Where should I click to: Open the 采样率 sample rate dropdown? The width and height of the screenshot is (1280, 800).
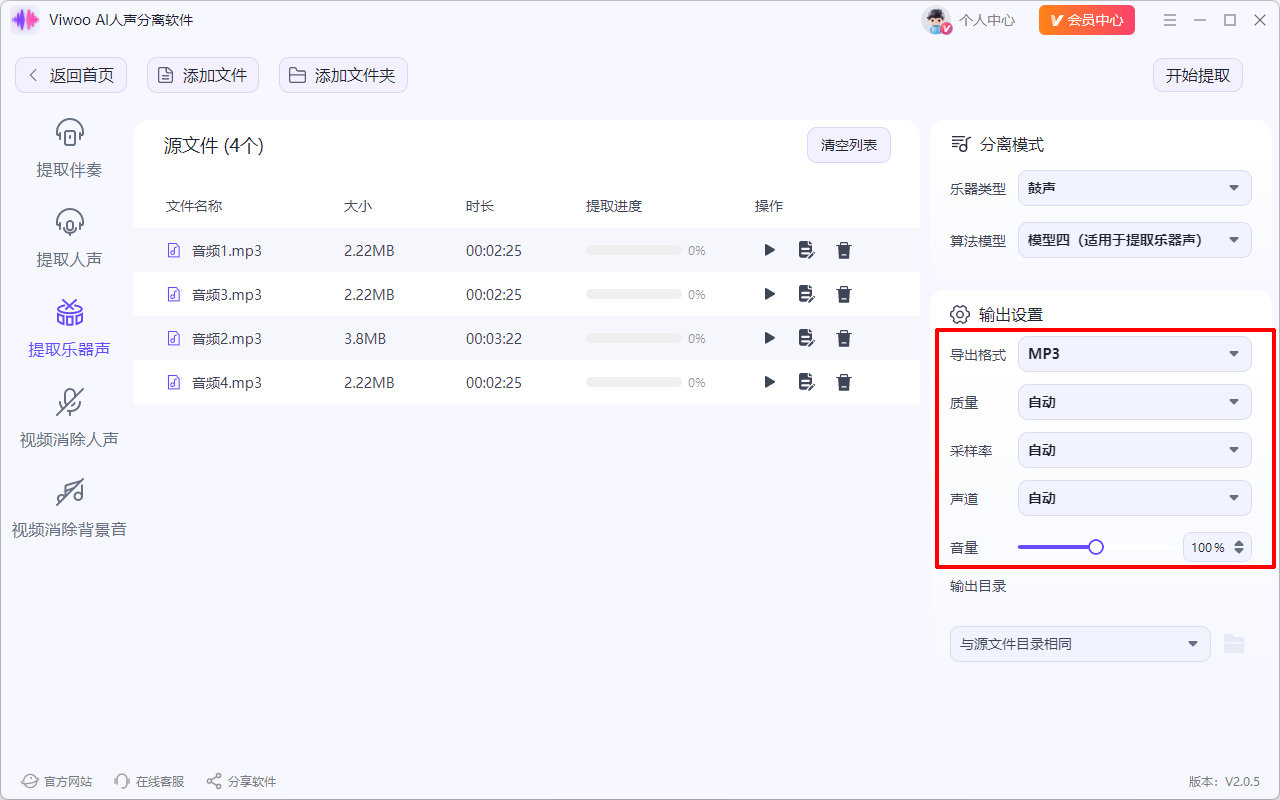pyautogui.click(x=1134, y=450)
